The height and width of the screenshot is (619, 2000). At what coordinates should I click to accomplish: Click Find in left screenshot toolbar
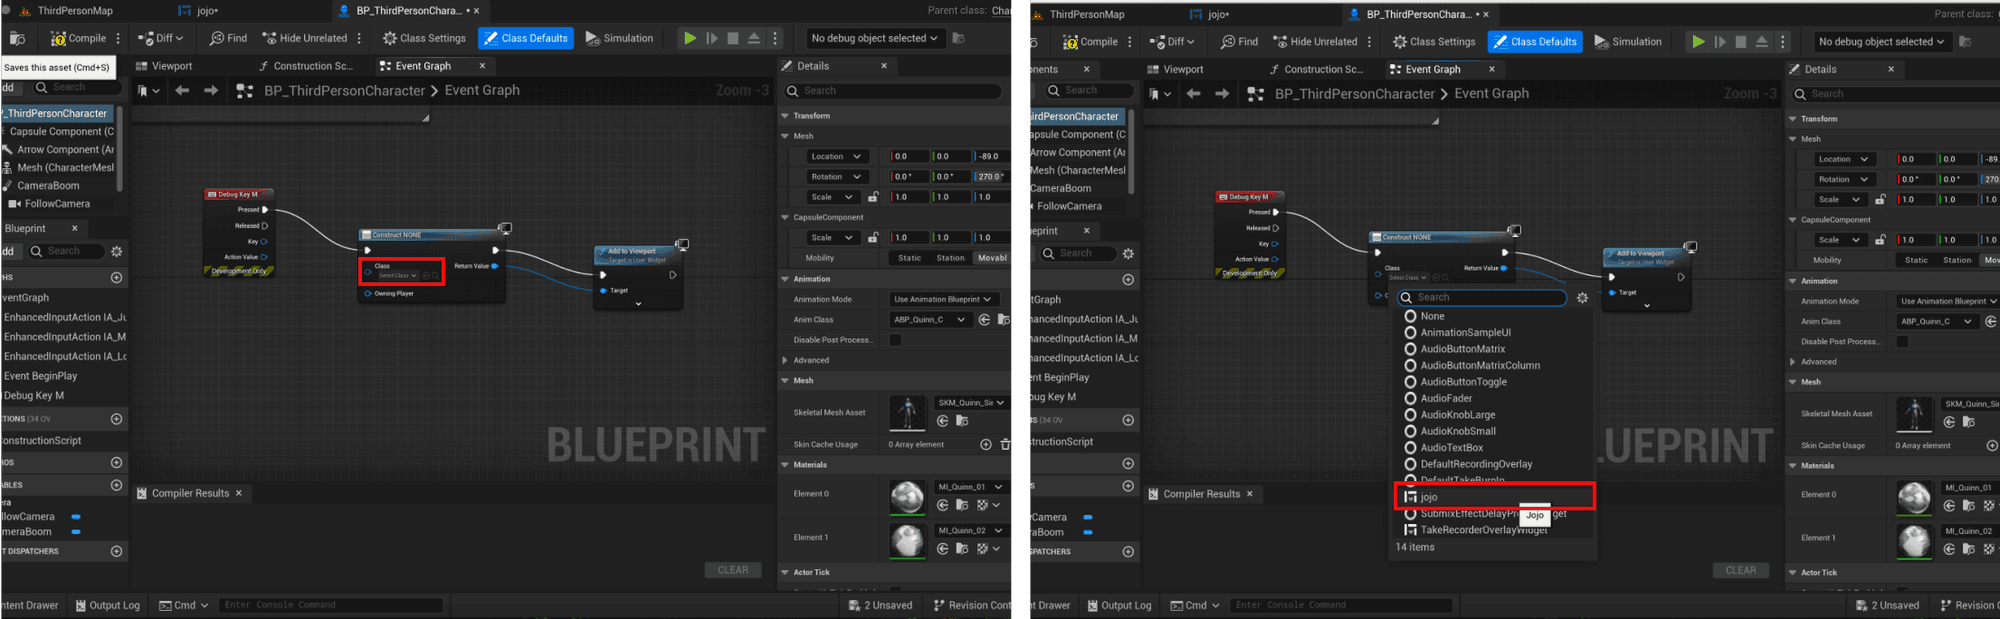228,38
